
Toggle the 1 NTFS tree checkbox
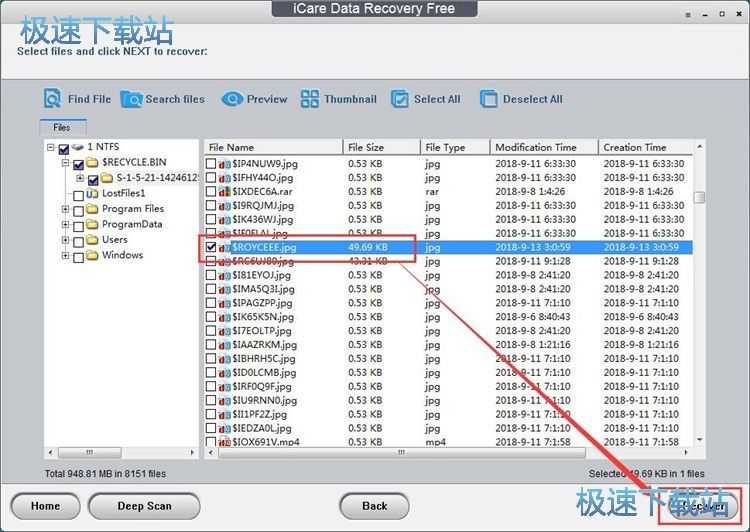(x=64, y=149)
